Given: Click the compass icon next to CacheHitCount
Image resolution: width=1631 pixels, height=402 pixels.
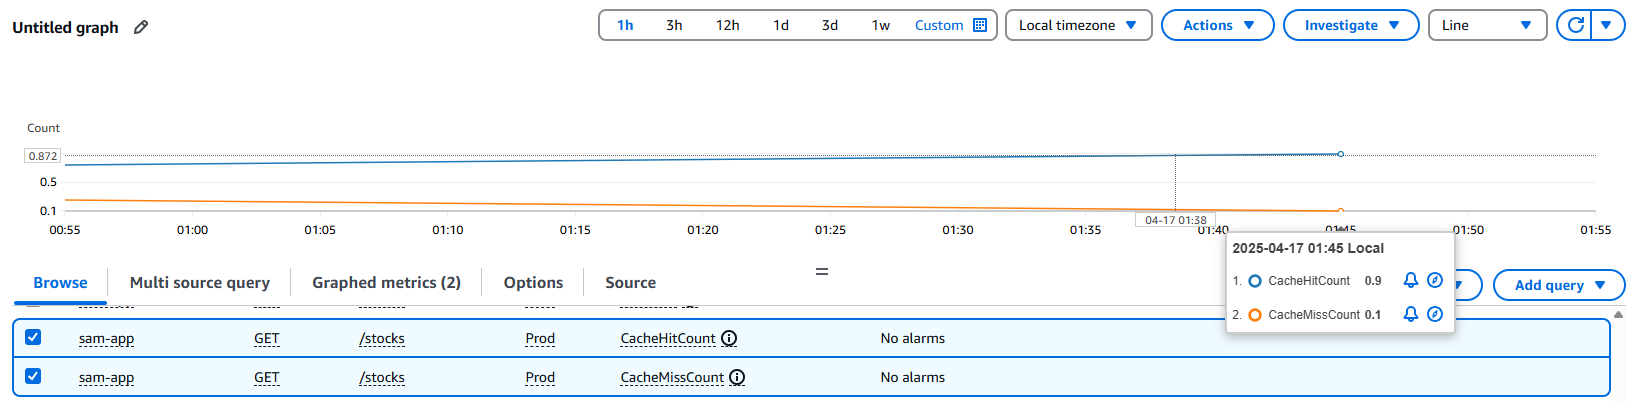Looking at the screenshot, I should pyautogui.click(x=1434, y=280).
